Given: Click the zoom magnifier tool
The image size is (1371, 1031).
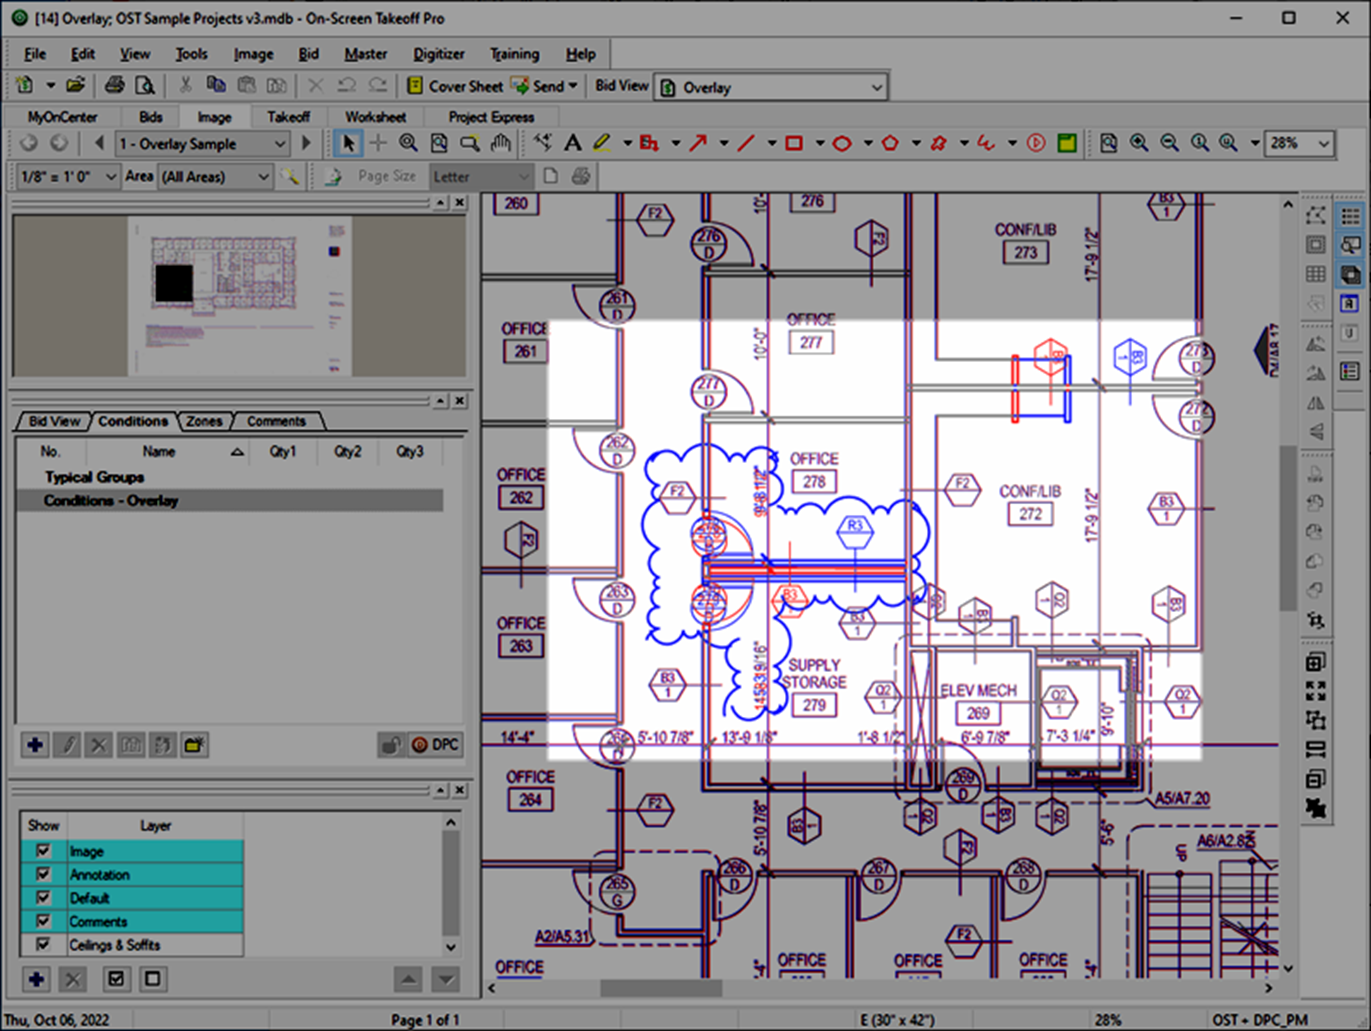Looking at the screenshot, I should (408, 143).
